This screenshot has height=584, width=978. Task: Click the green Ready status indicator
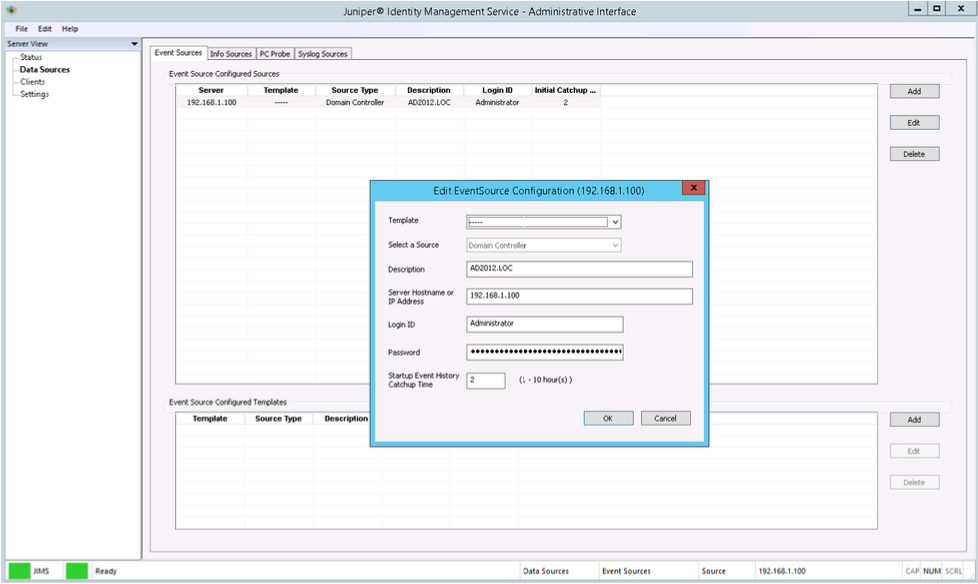(77, 571)
